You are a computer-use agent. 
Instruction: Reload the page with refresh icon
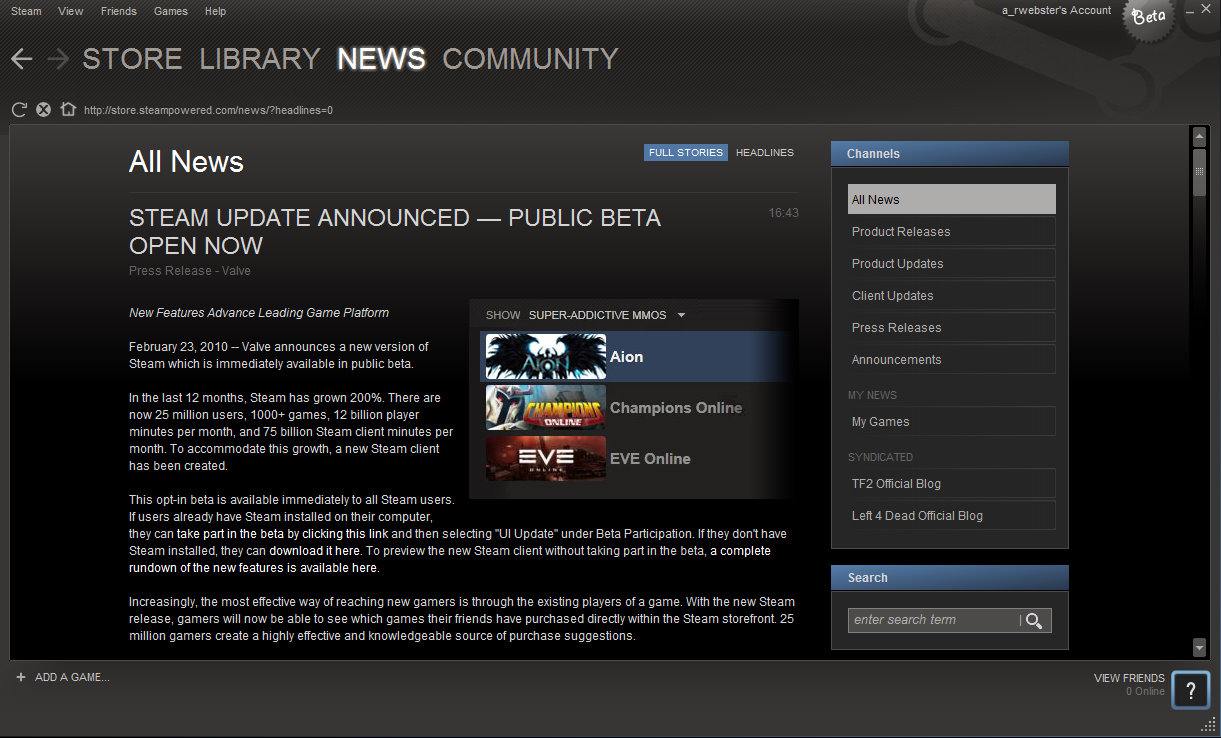point(19,110)
